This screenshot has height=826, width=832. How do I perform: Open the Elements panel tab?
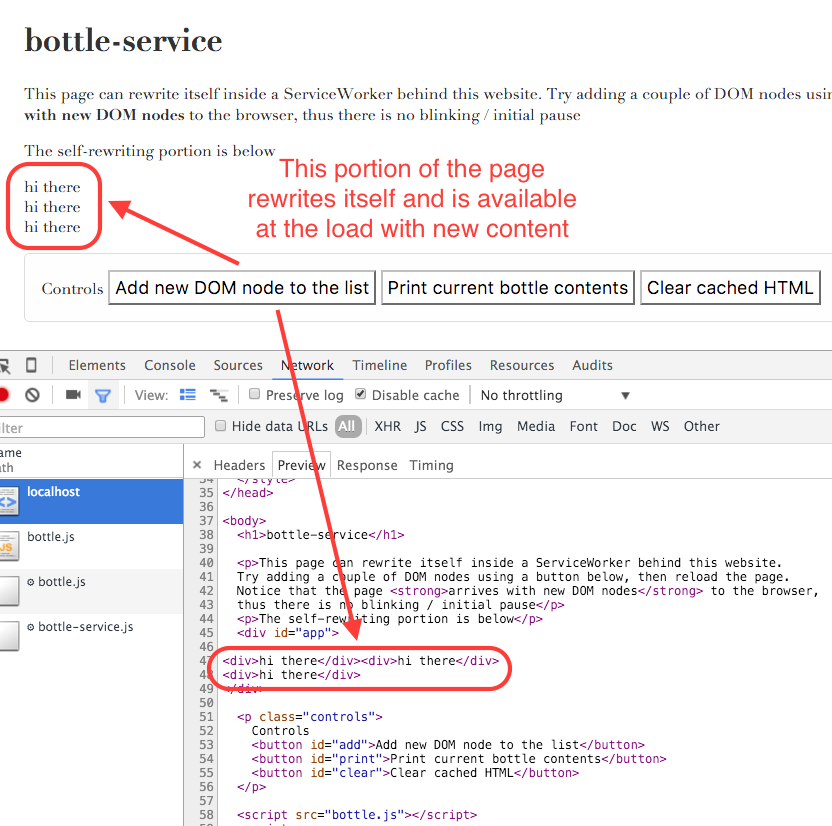point(97,365)
